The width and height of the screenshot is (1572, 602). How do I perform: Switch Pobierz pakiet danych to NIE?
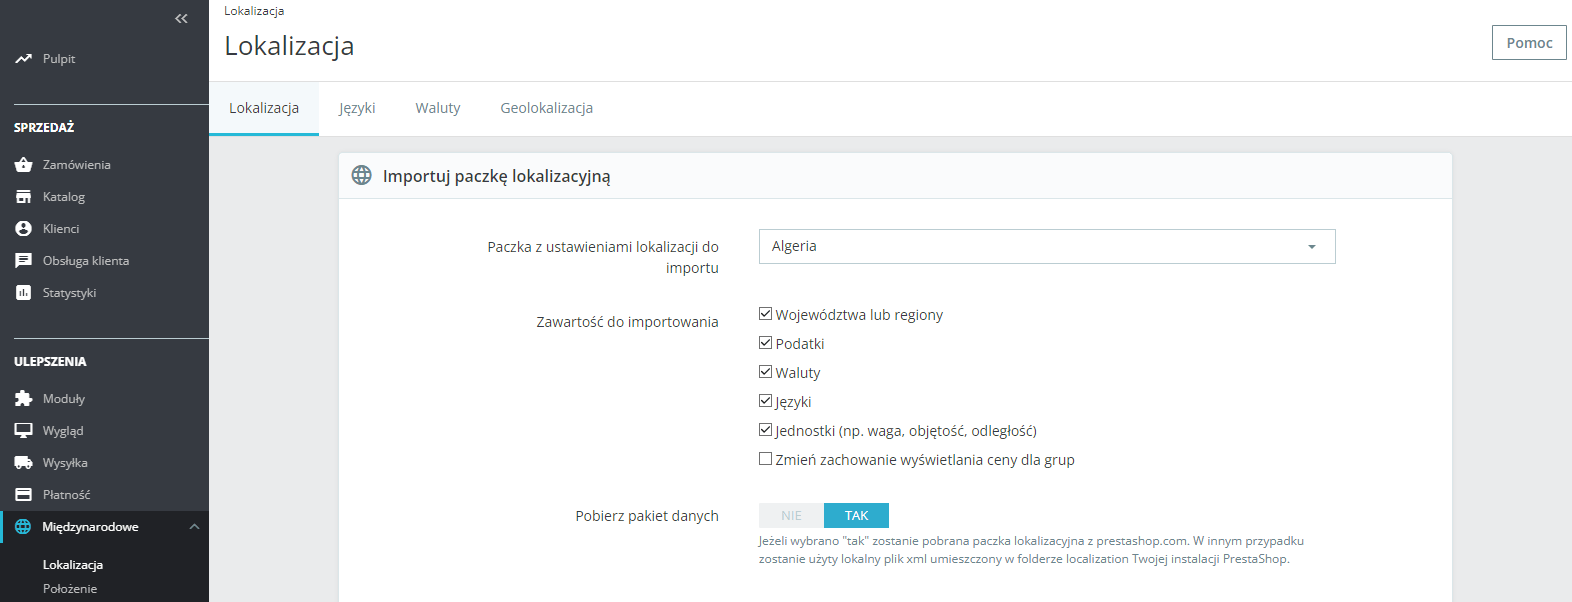791,515
